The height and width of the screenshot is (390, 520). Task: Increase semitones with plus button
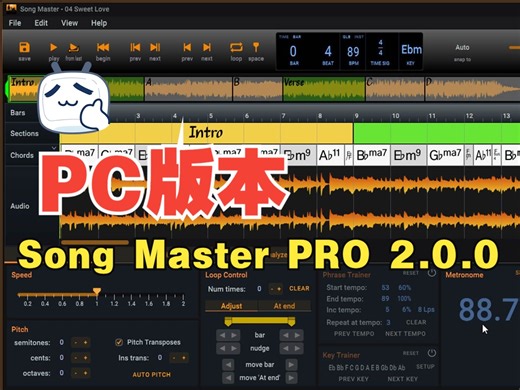coord(85,342)
